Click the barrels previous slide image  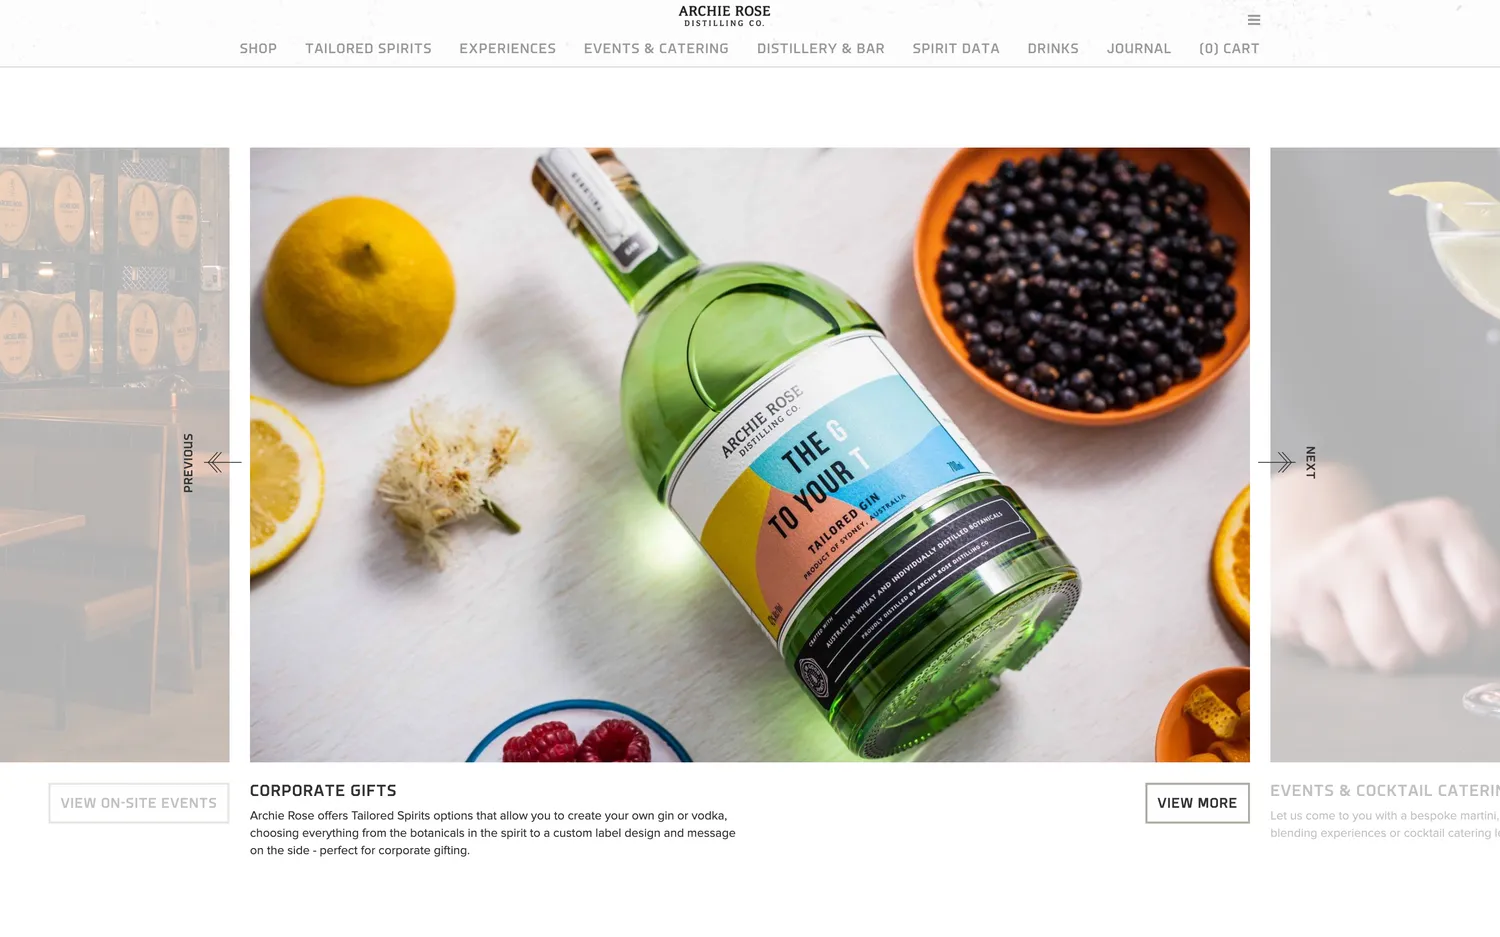coord(114,455)
